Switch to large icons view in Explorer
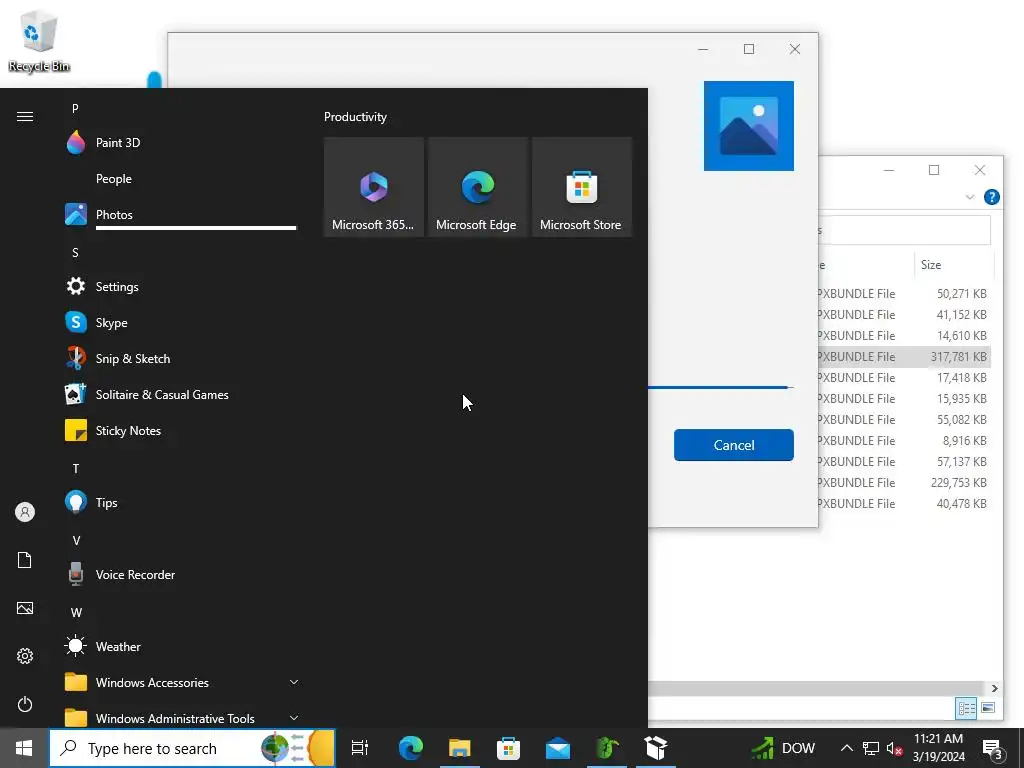Image resolution: width=1024 pixels, height=768 pixels. tap(988, 708)
